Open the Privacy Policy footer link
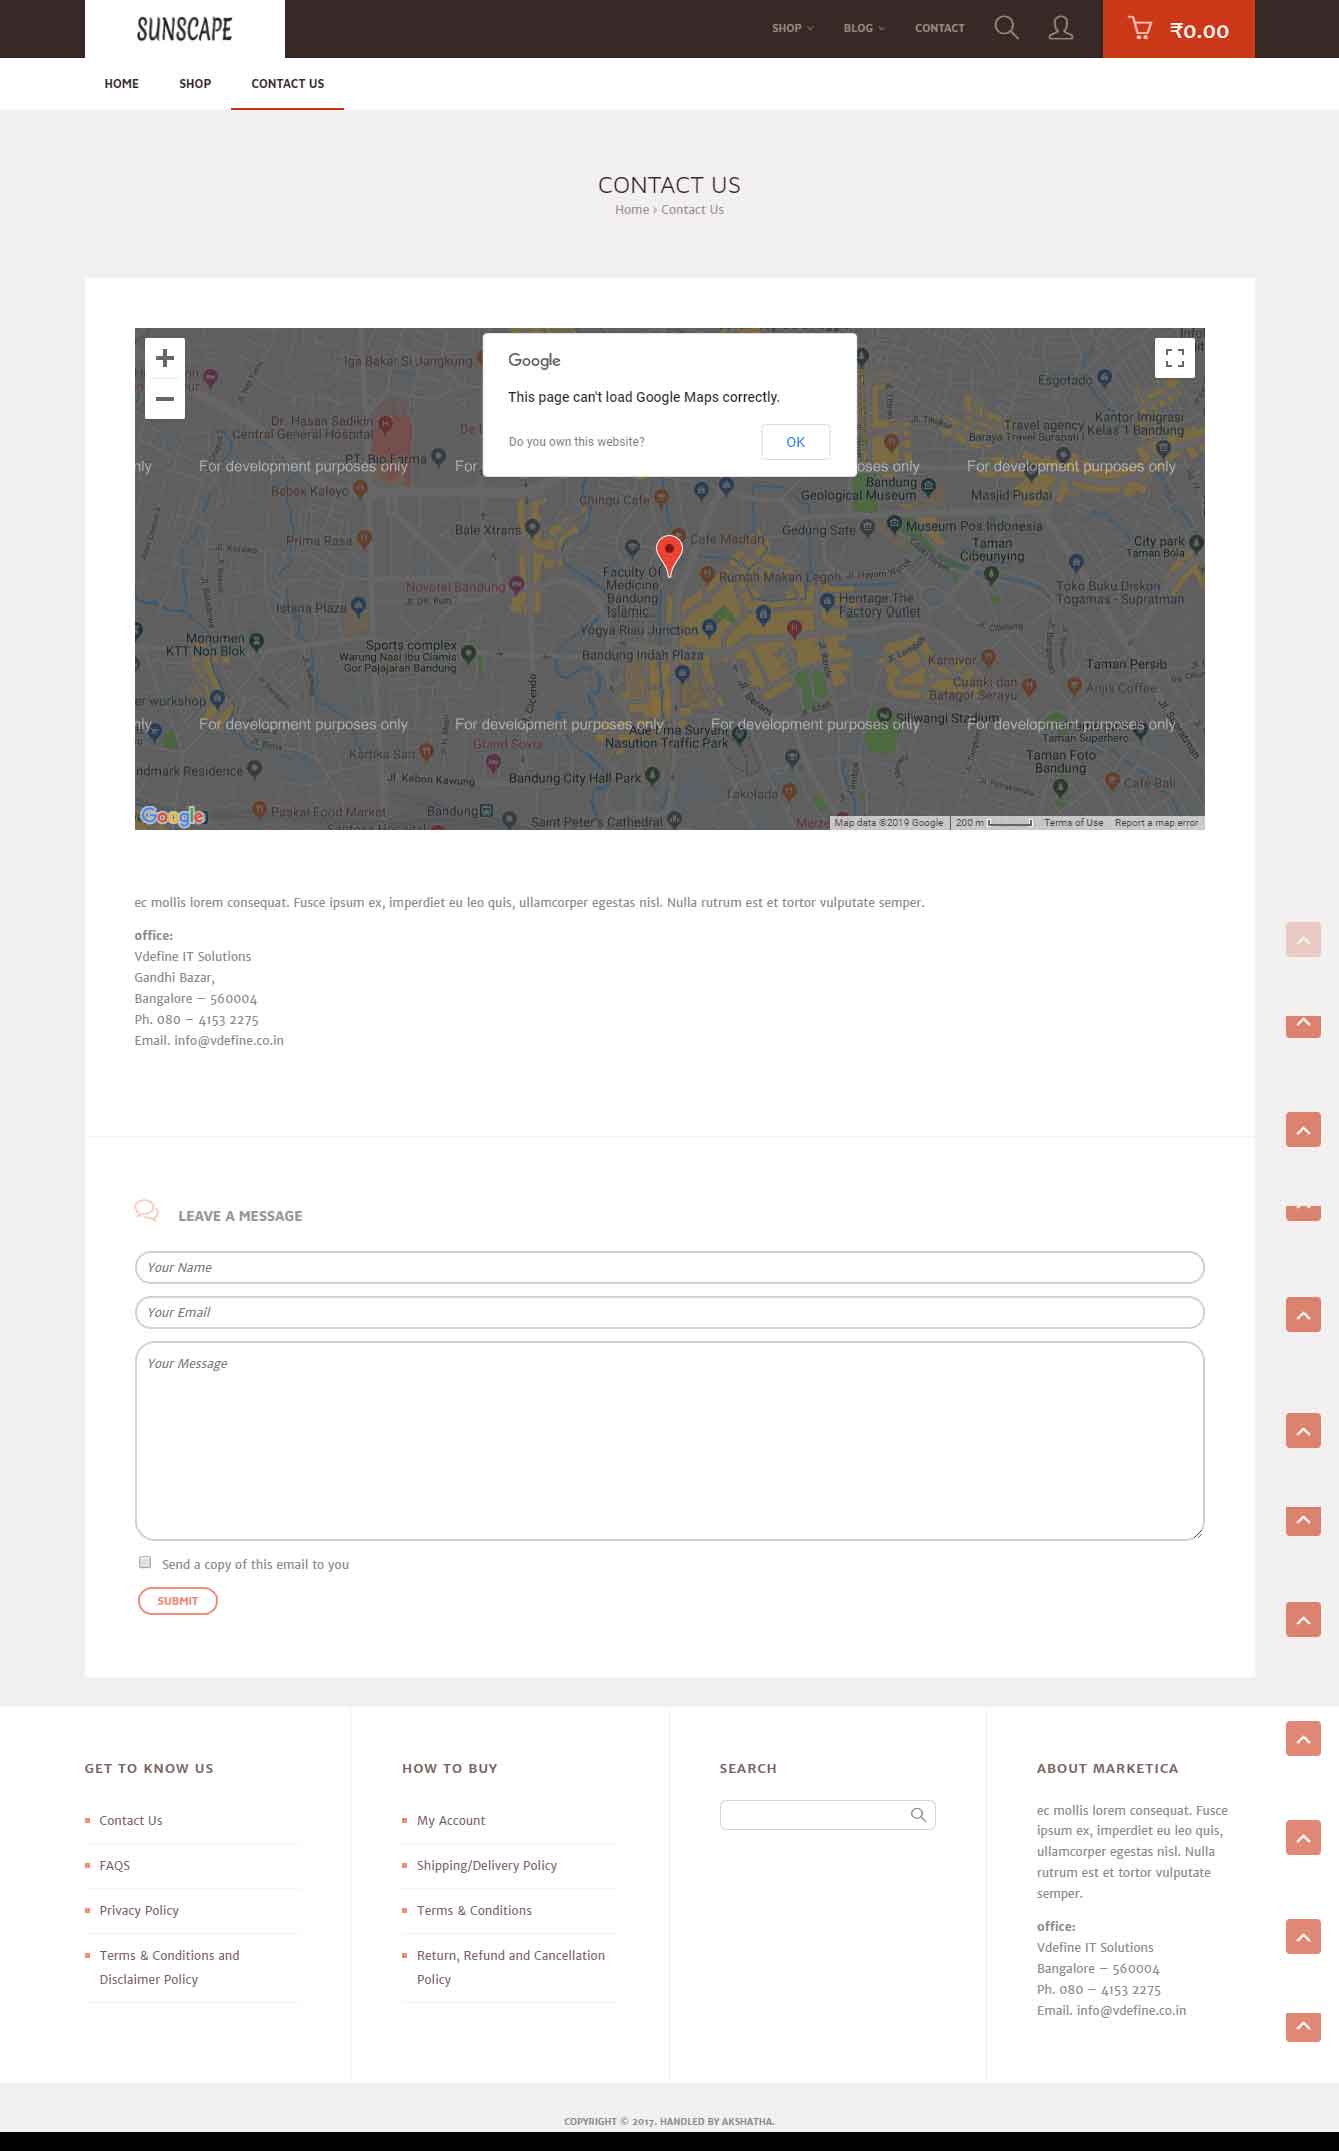This screenshot has height=2151, width=1339. 139,1910
